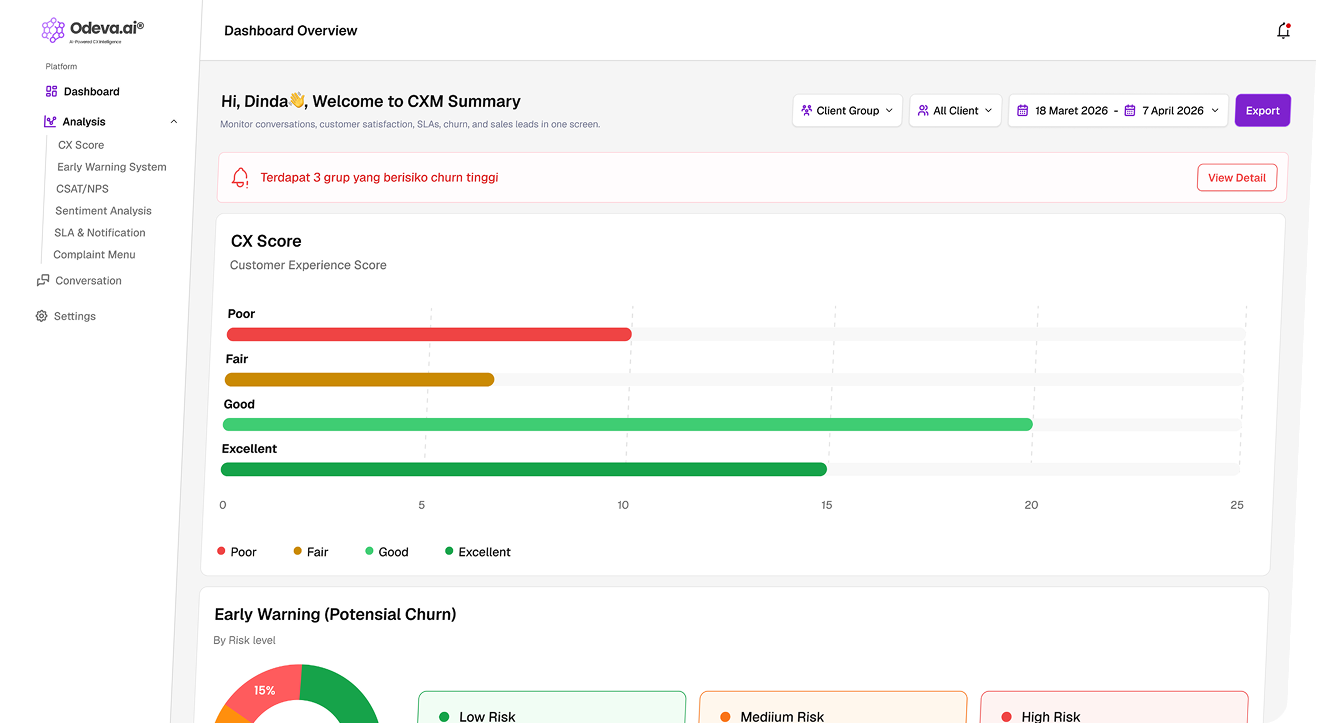Click the High Risk card
The image size is (1319, 724).
point(1114,707)
